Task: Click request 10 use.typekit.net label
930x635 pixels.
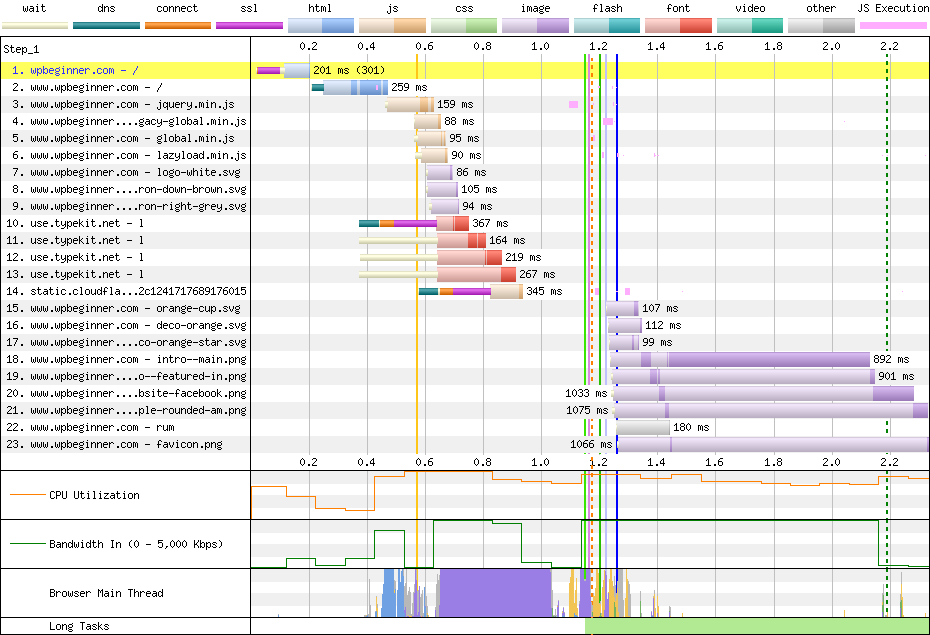Action: [87, 224]
